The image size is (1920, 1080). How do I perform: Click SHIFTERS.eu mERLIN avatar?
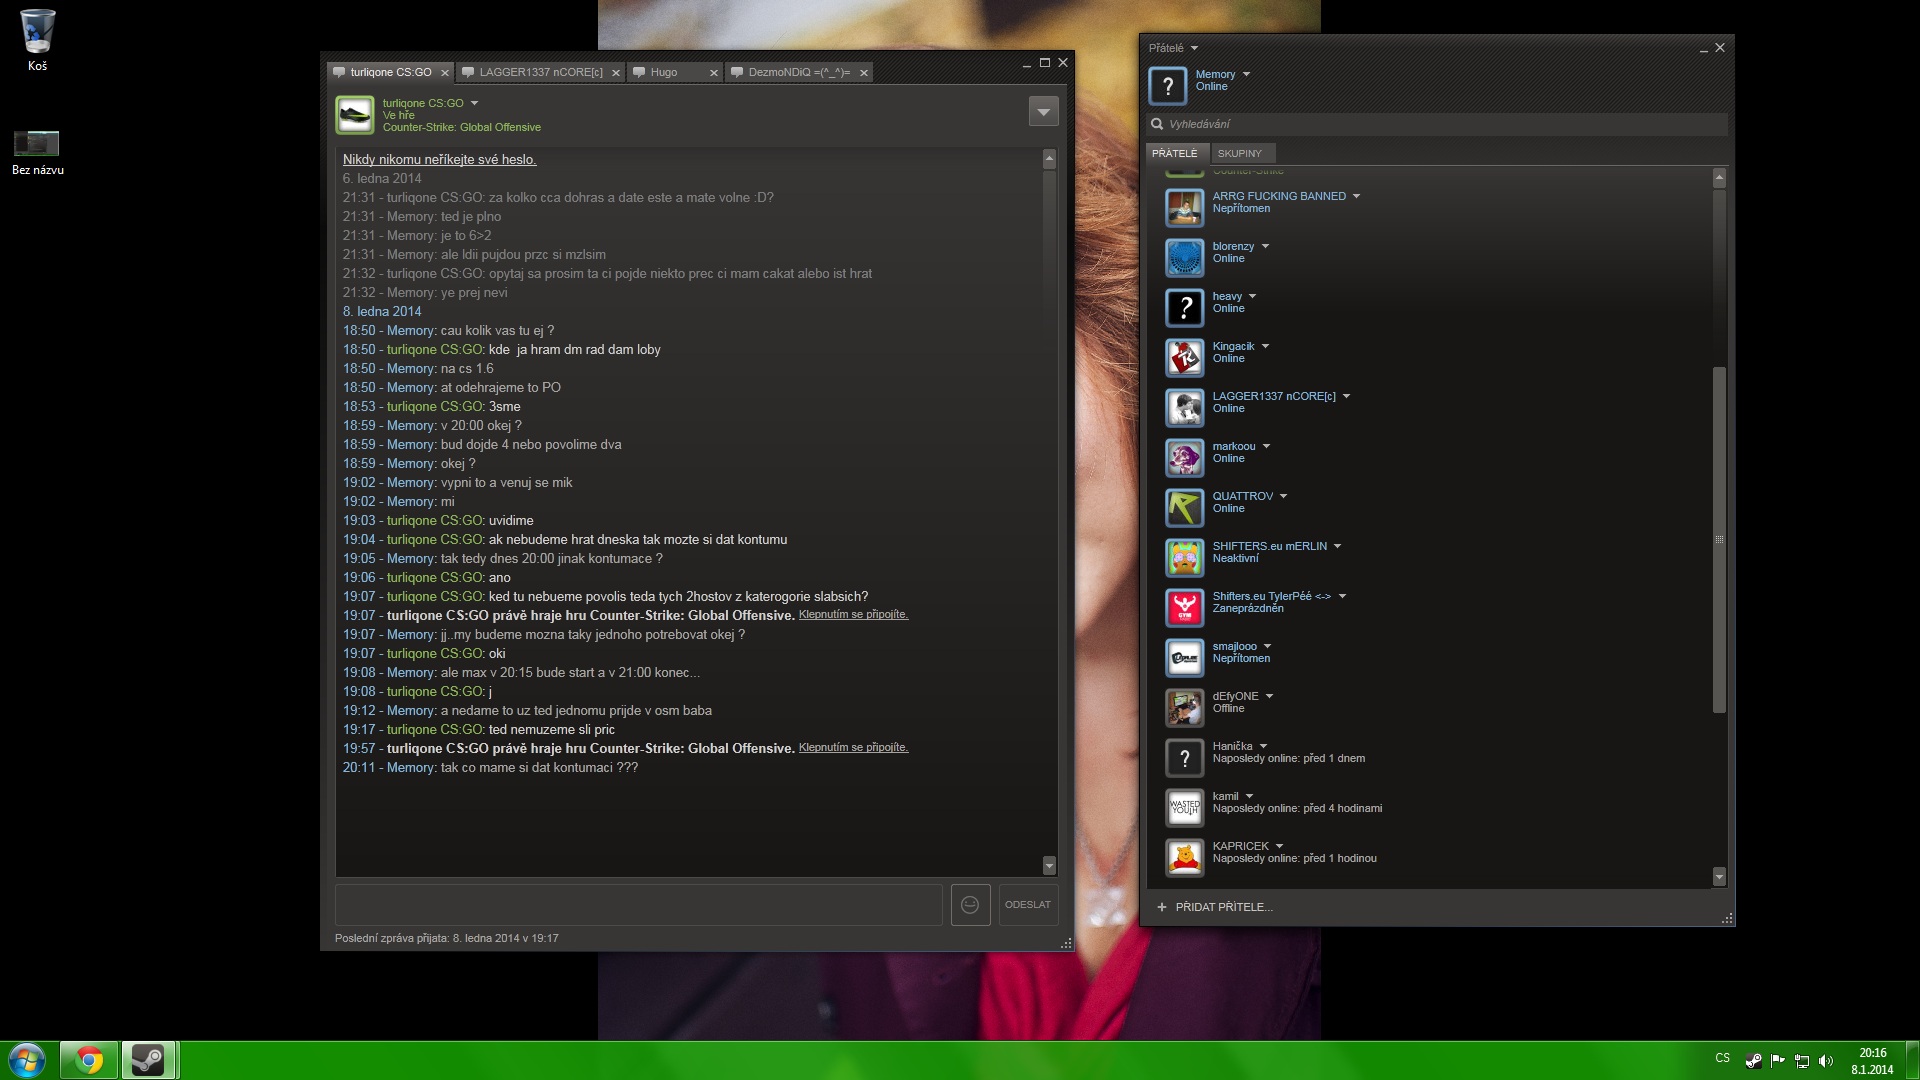[x=1185, y=558]
